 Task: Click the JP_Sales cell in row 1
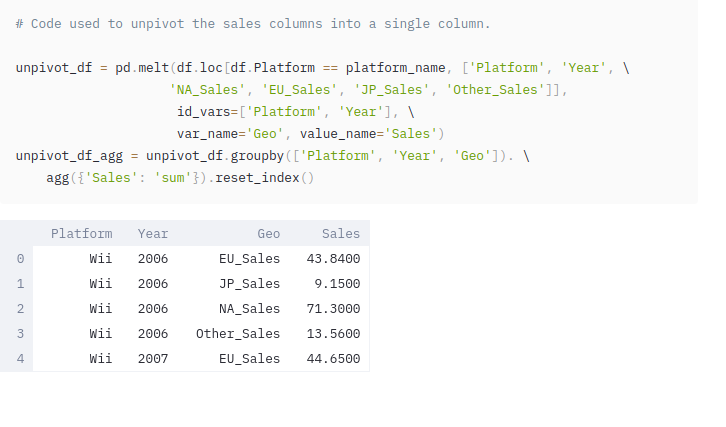(x=249, y=284)
